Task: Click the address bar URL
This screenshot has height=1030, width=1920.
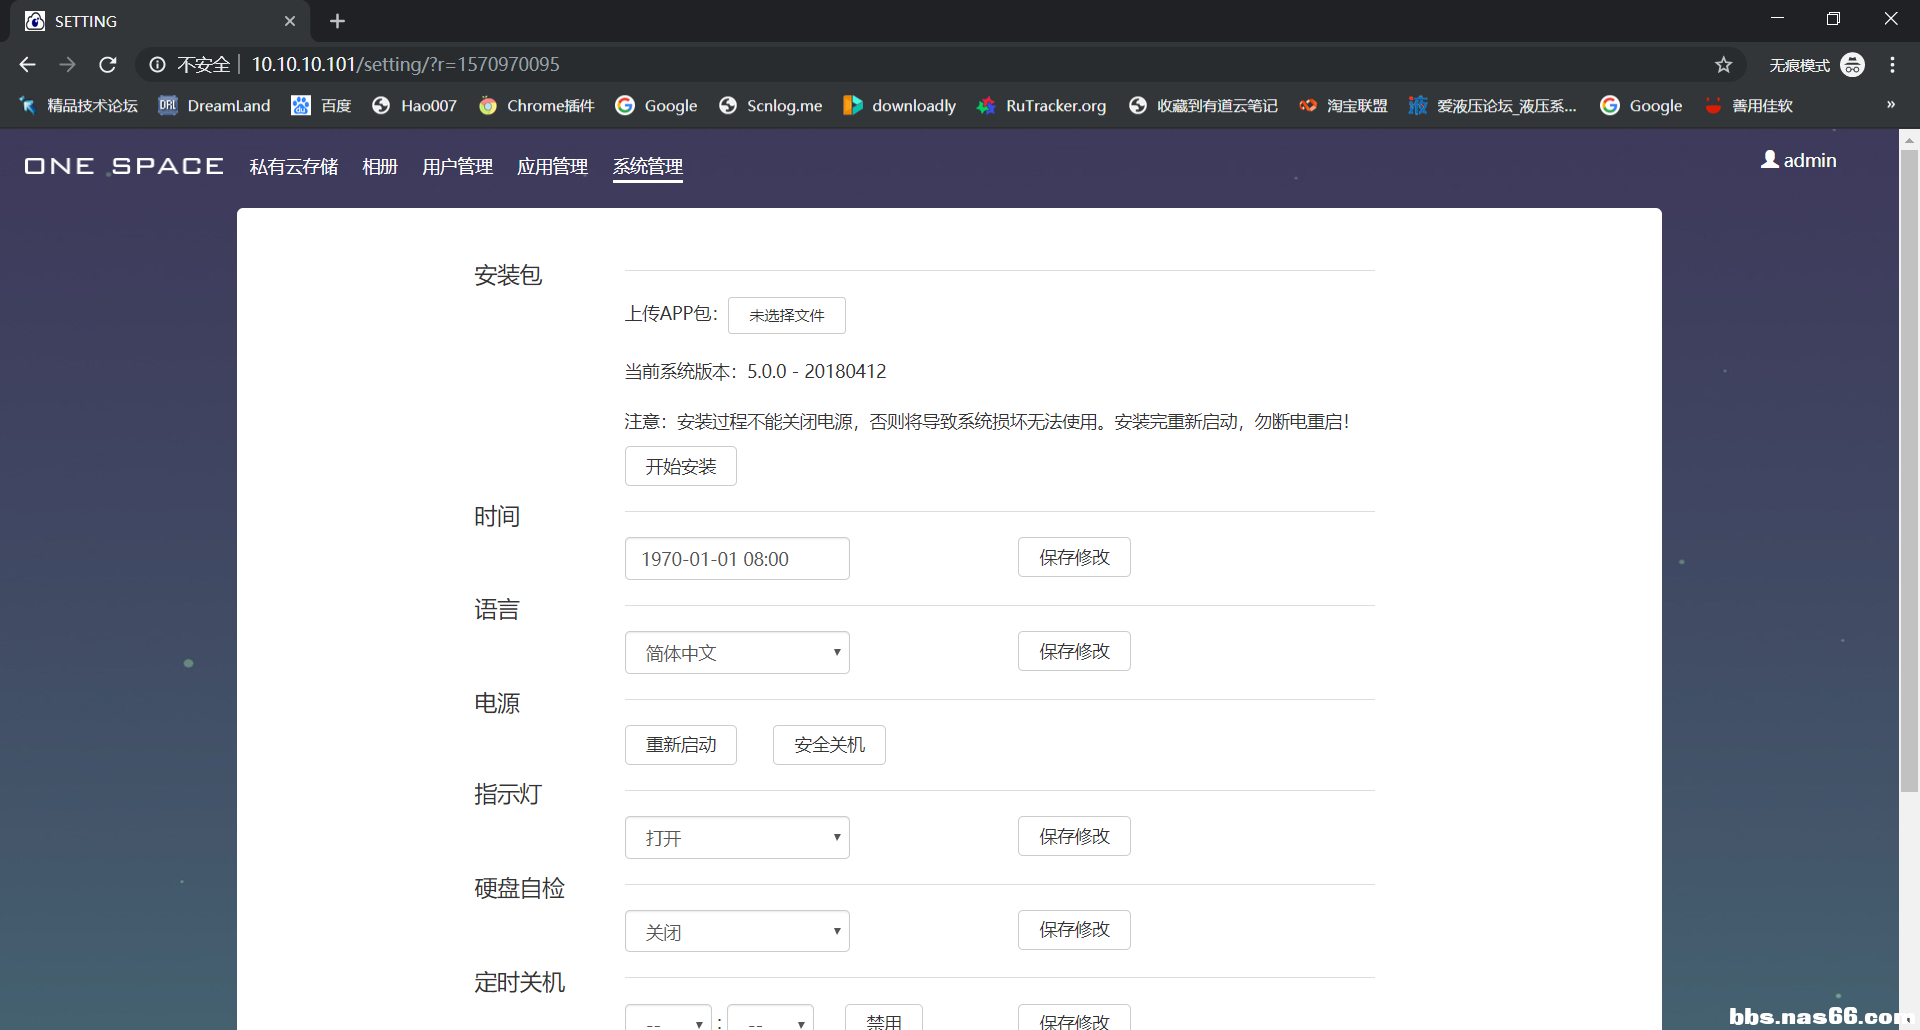Action: [405, 64]
